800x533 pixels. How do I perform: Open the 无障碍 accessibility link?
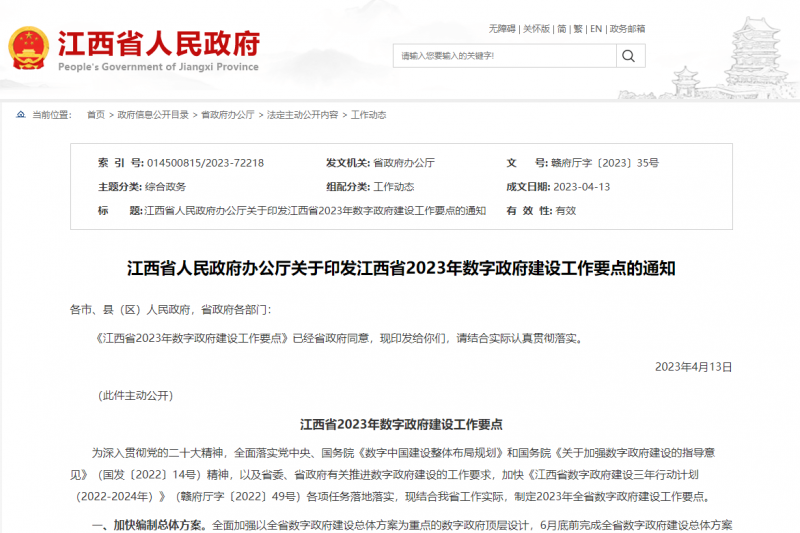[502, 29]
